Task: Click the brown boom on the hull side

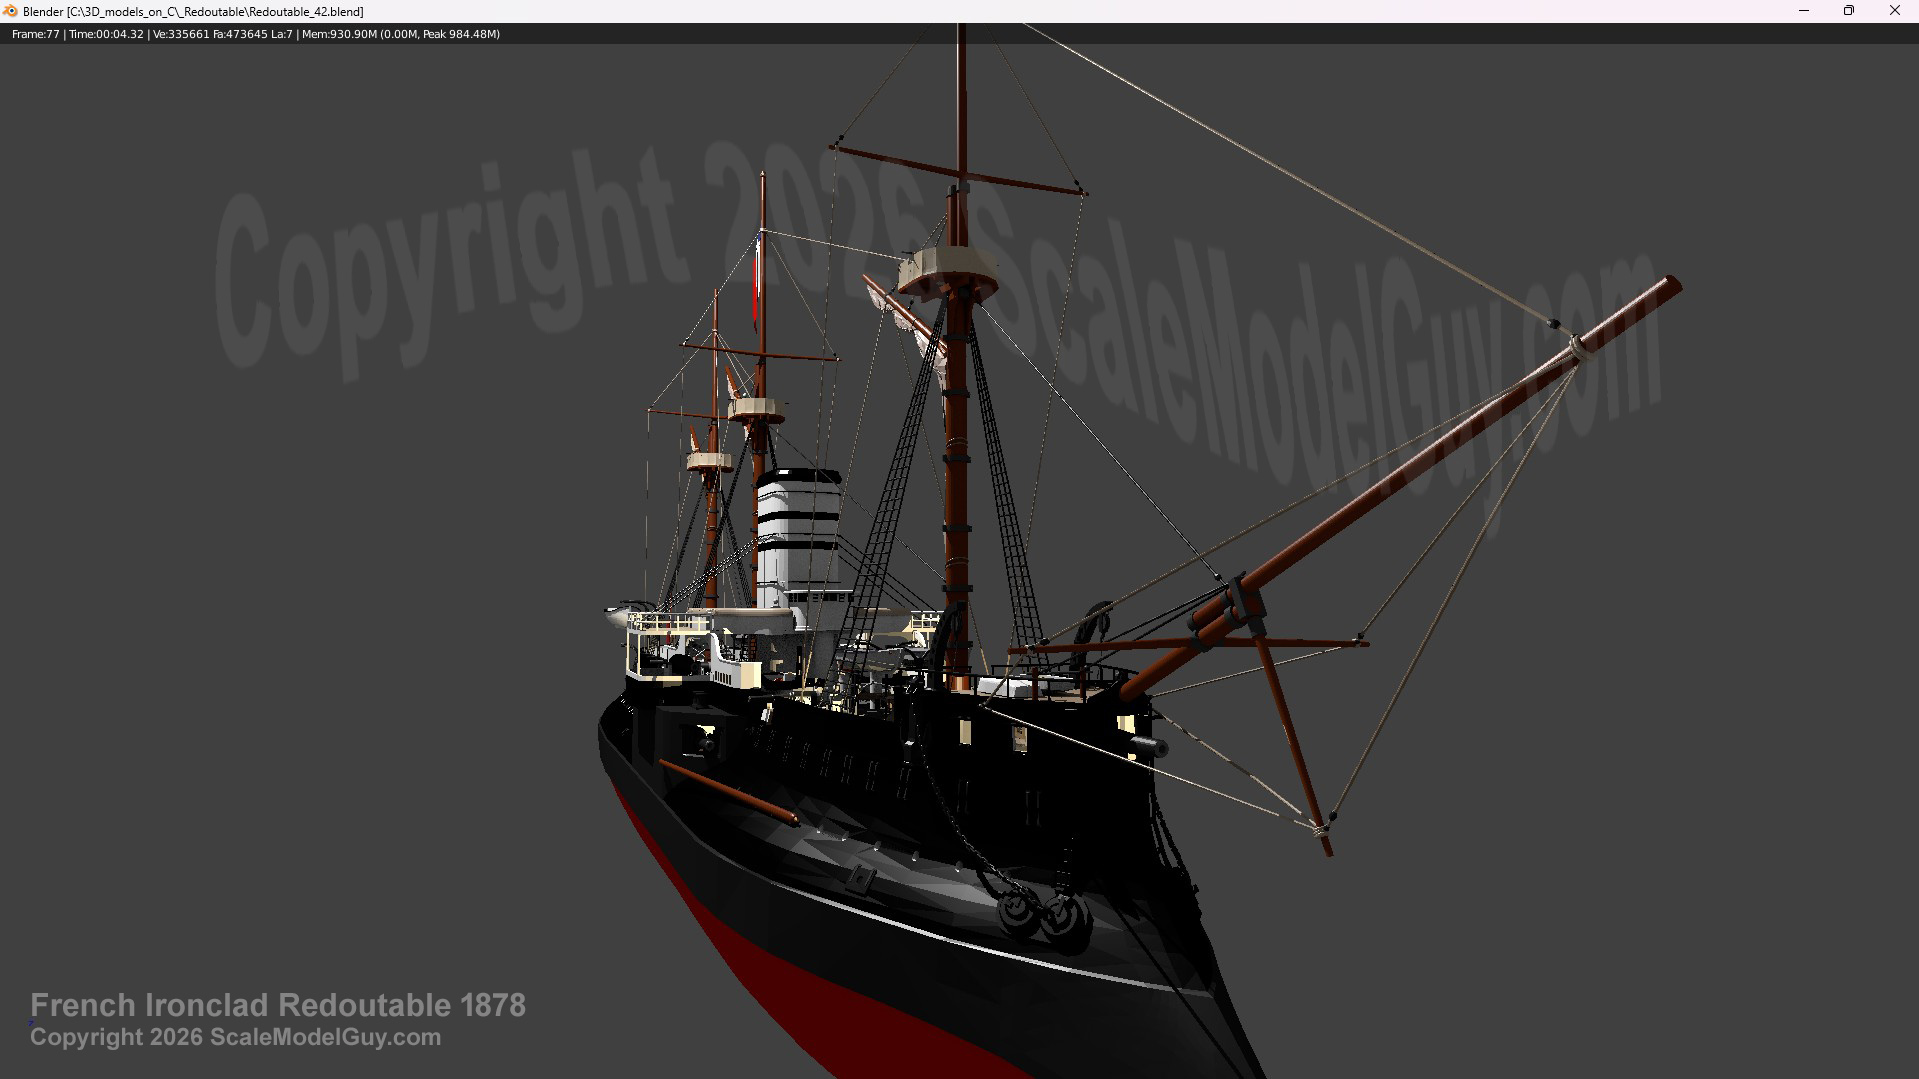Action: pyautogui.click(x=729, y=792)
